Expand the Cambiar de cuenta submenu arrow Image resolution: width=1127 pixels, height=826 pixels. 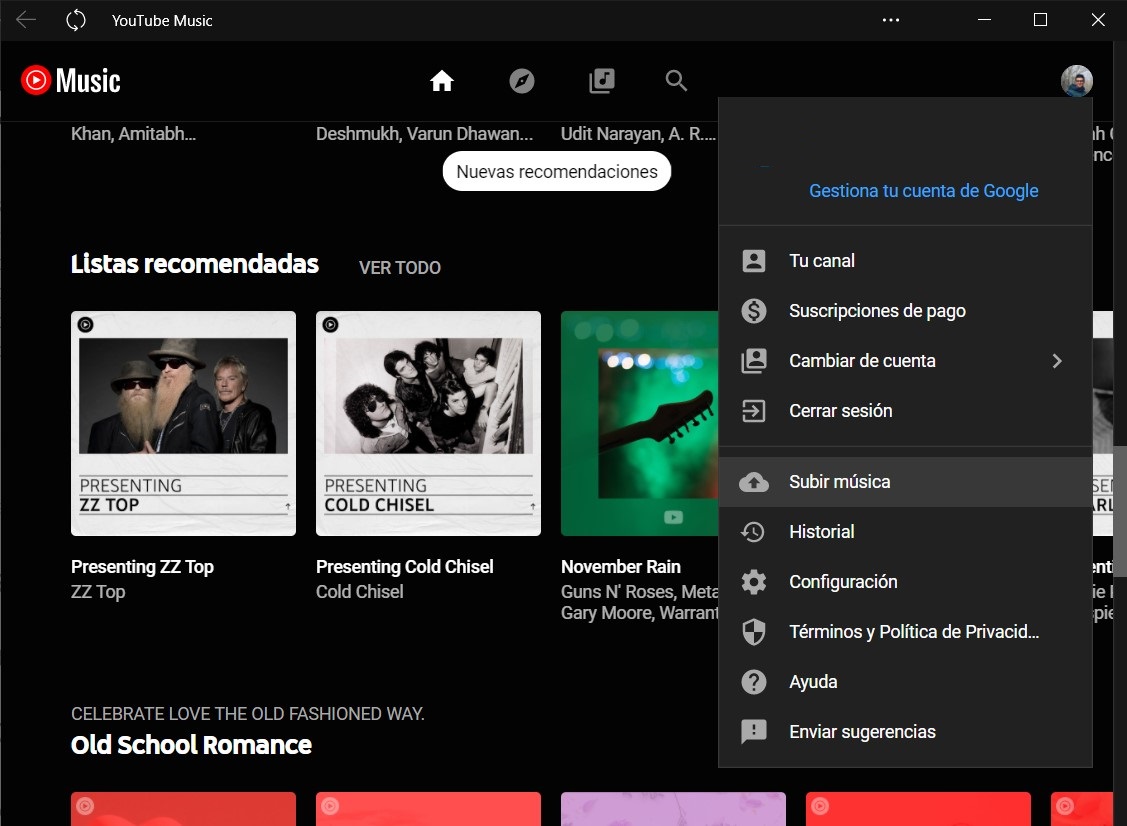1057,361
